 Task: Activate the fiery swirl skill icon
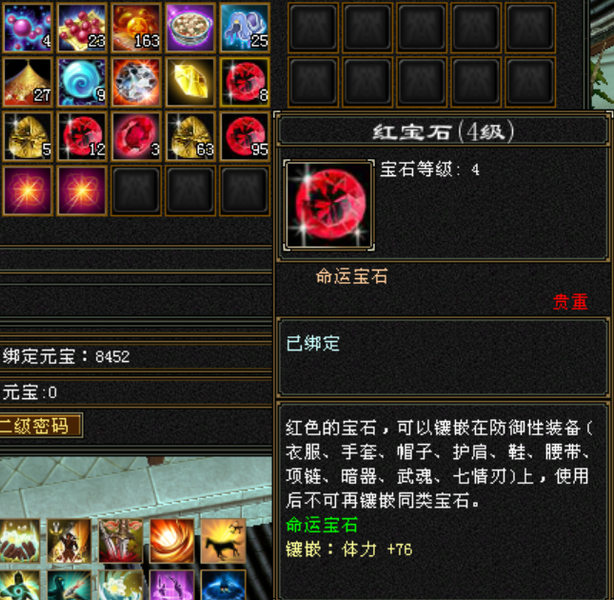172,541
